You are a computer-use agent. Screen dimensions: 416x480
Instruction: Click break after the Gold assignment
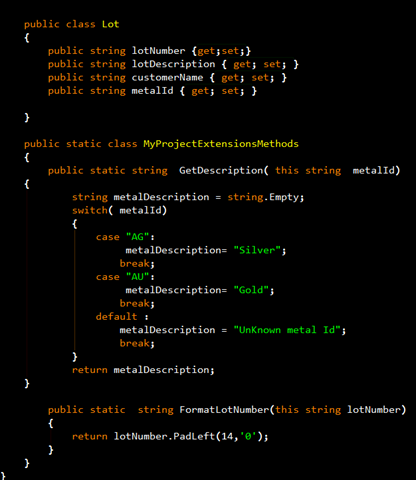click(135, 303)
